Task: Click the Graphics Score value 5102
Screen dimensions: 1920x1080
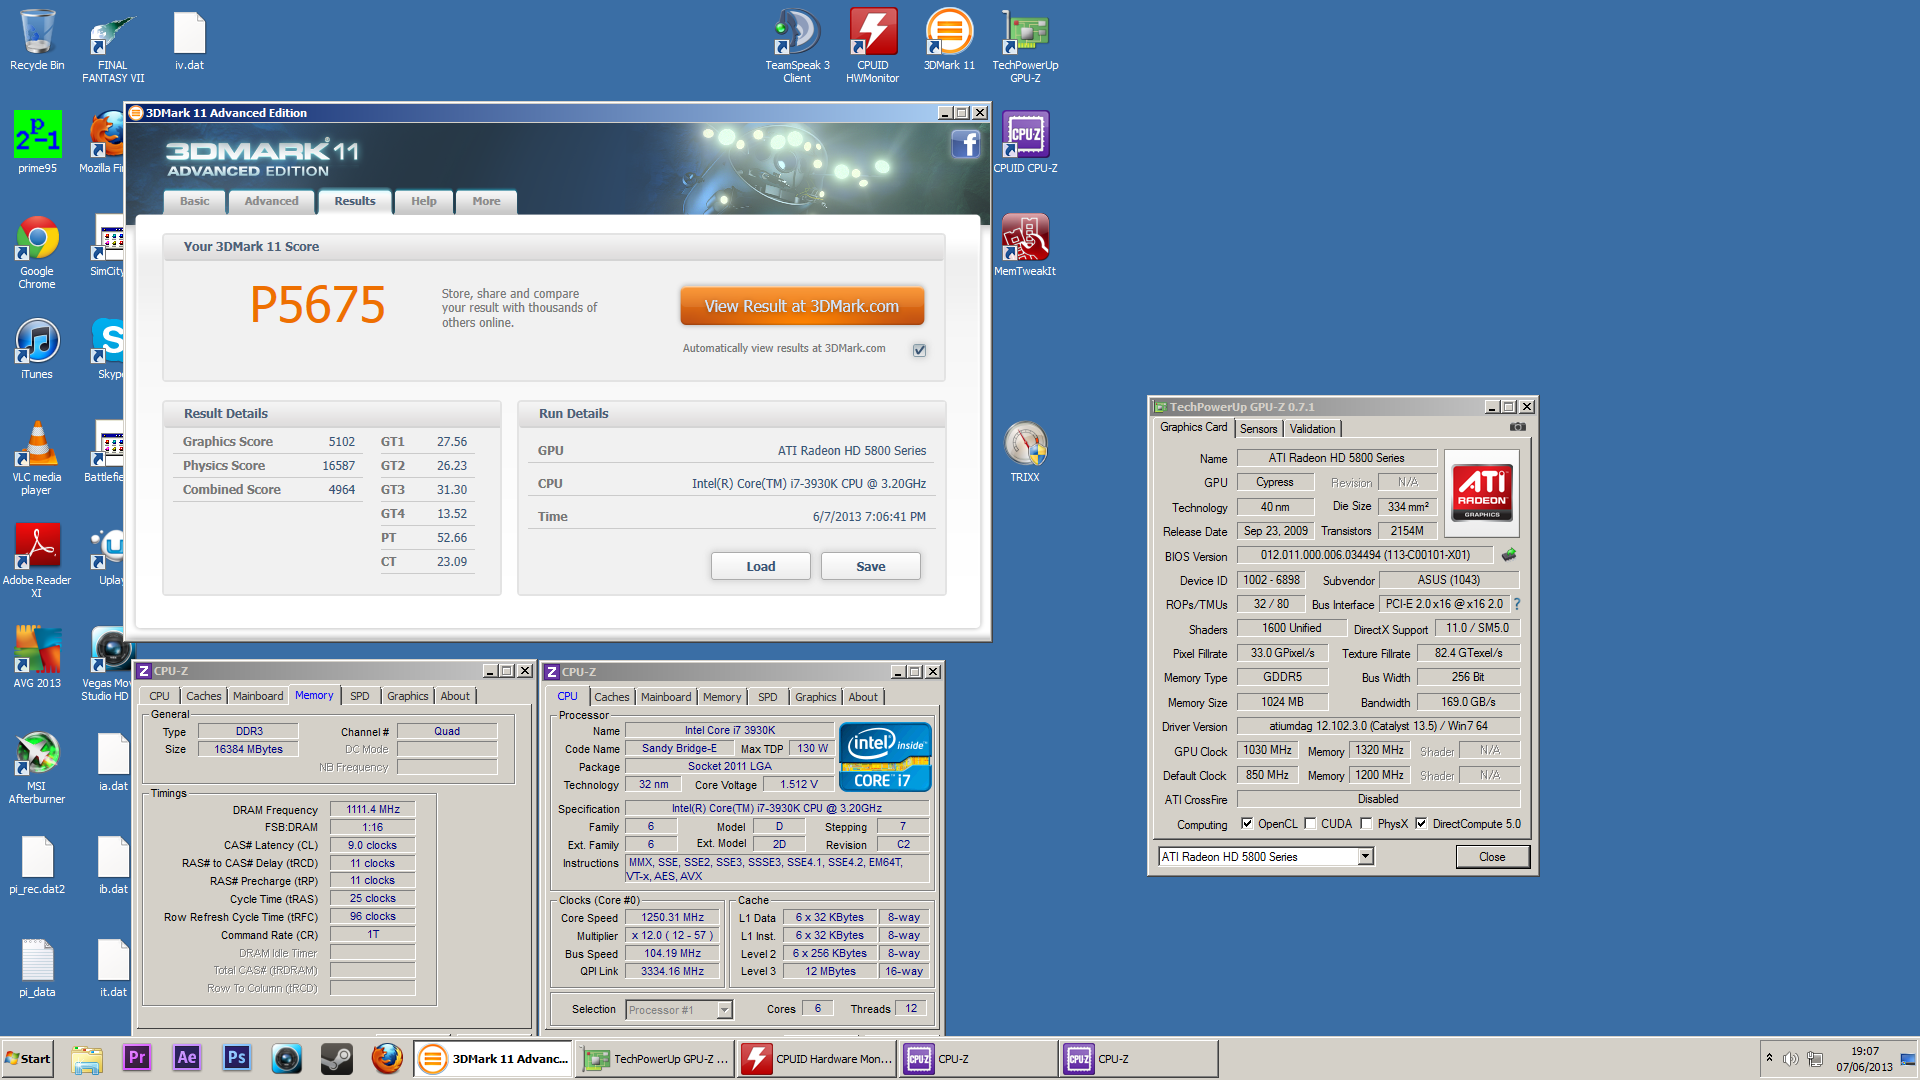Action: pyautogui.click(x=342, y=442)
